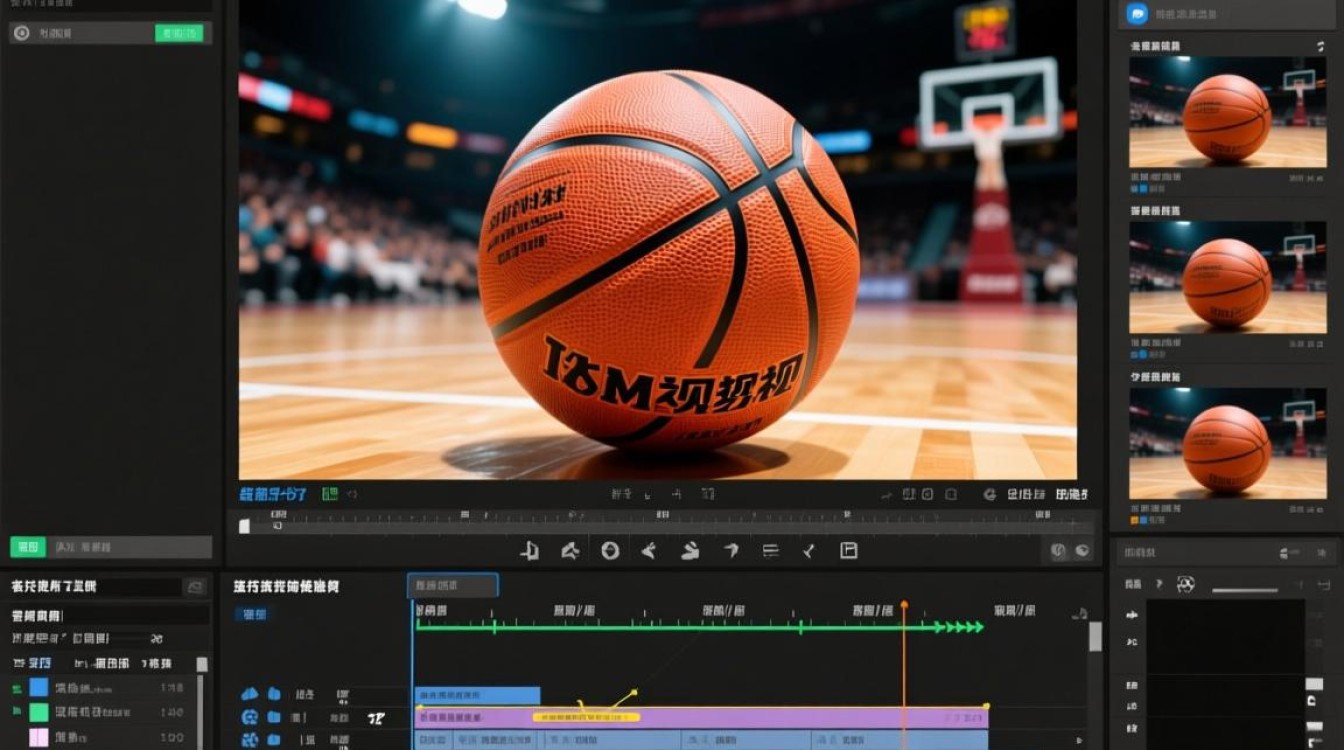Viewport: 1344px width, 750px height.
Task: Open the blue chat icon in right panel
Action: [1136, 14]
